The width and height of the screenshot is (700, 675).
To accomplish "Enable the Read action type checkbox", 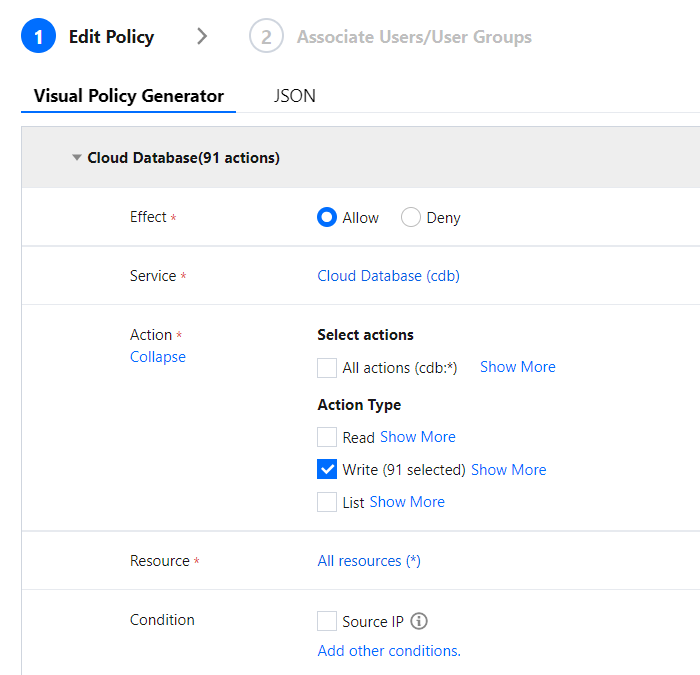I will [327, 437].
